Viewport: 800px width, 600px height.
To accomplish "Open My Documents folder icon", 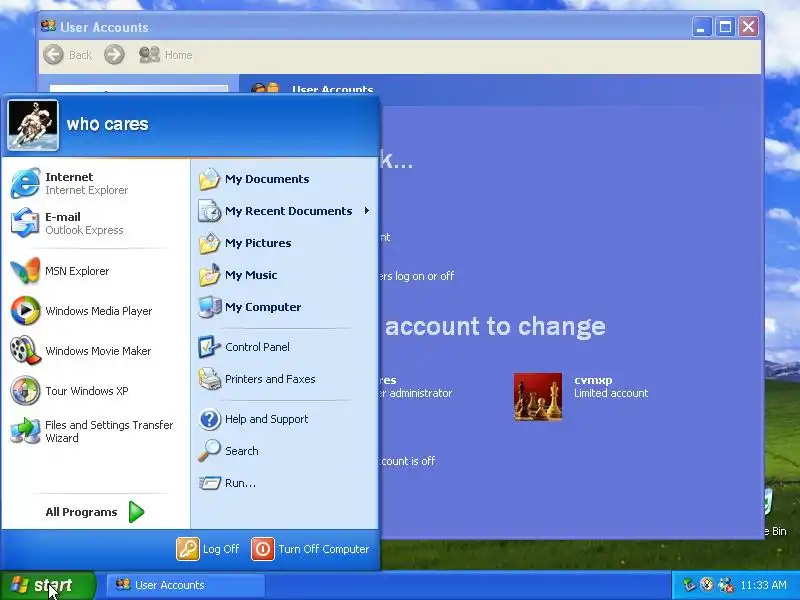I will [x=209, y=179].
